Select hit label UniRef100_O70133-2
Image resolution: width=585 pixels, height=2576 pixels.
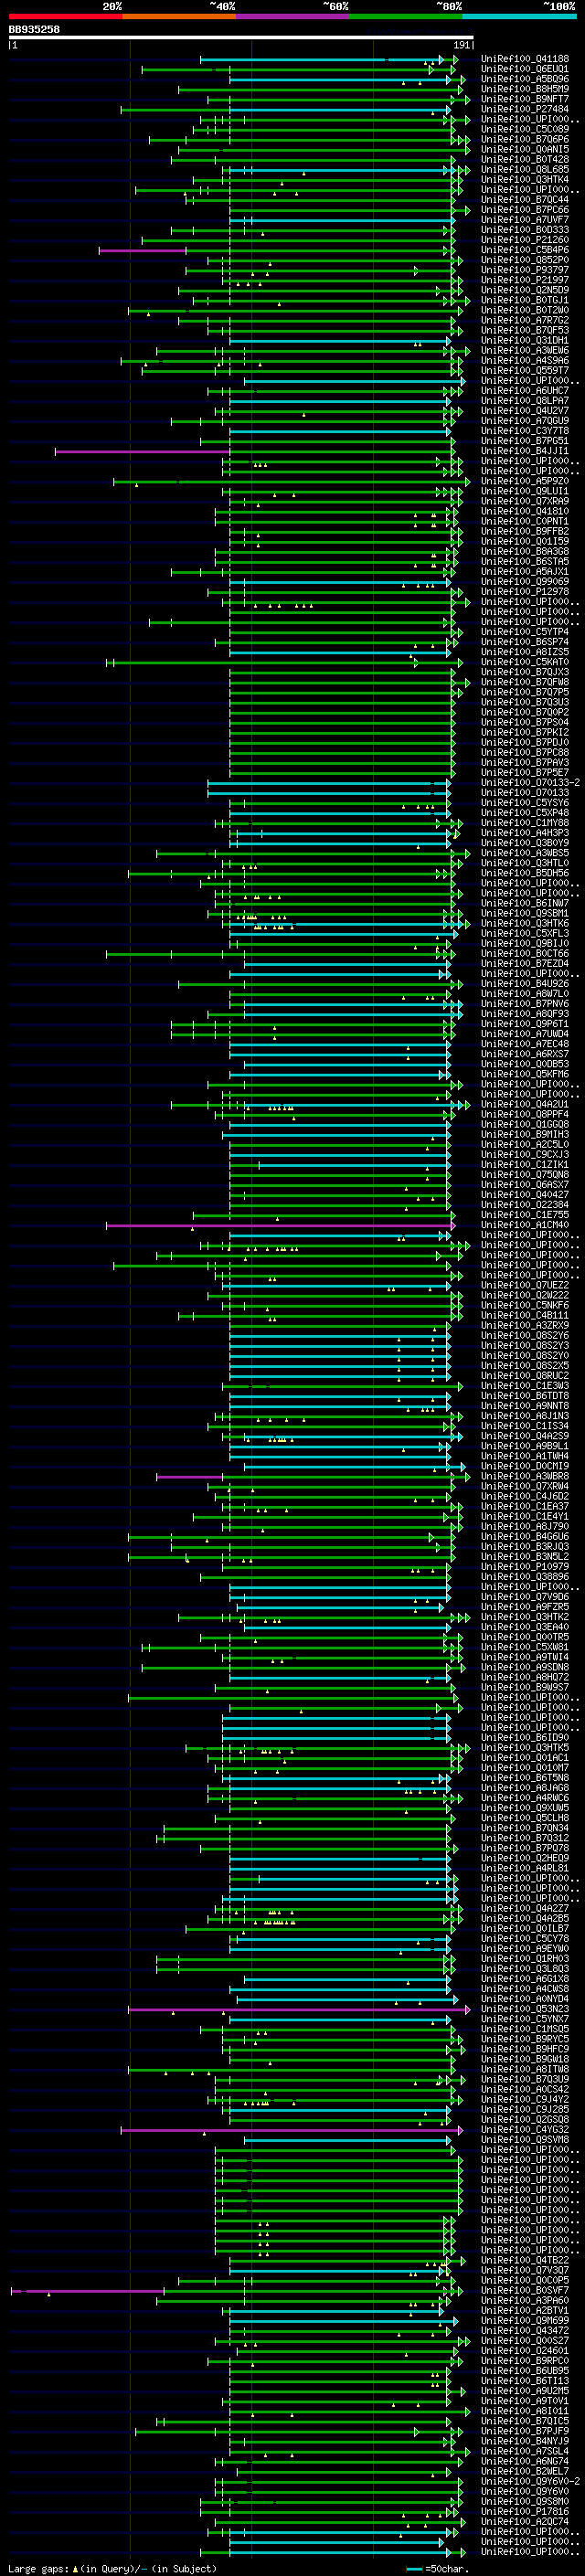tap(531, 783)
